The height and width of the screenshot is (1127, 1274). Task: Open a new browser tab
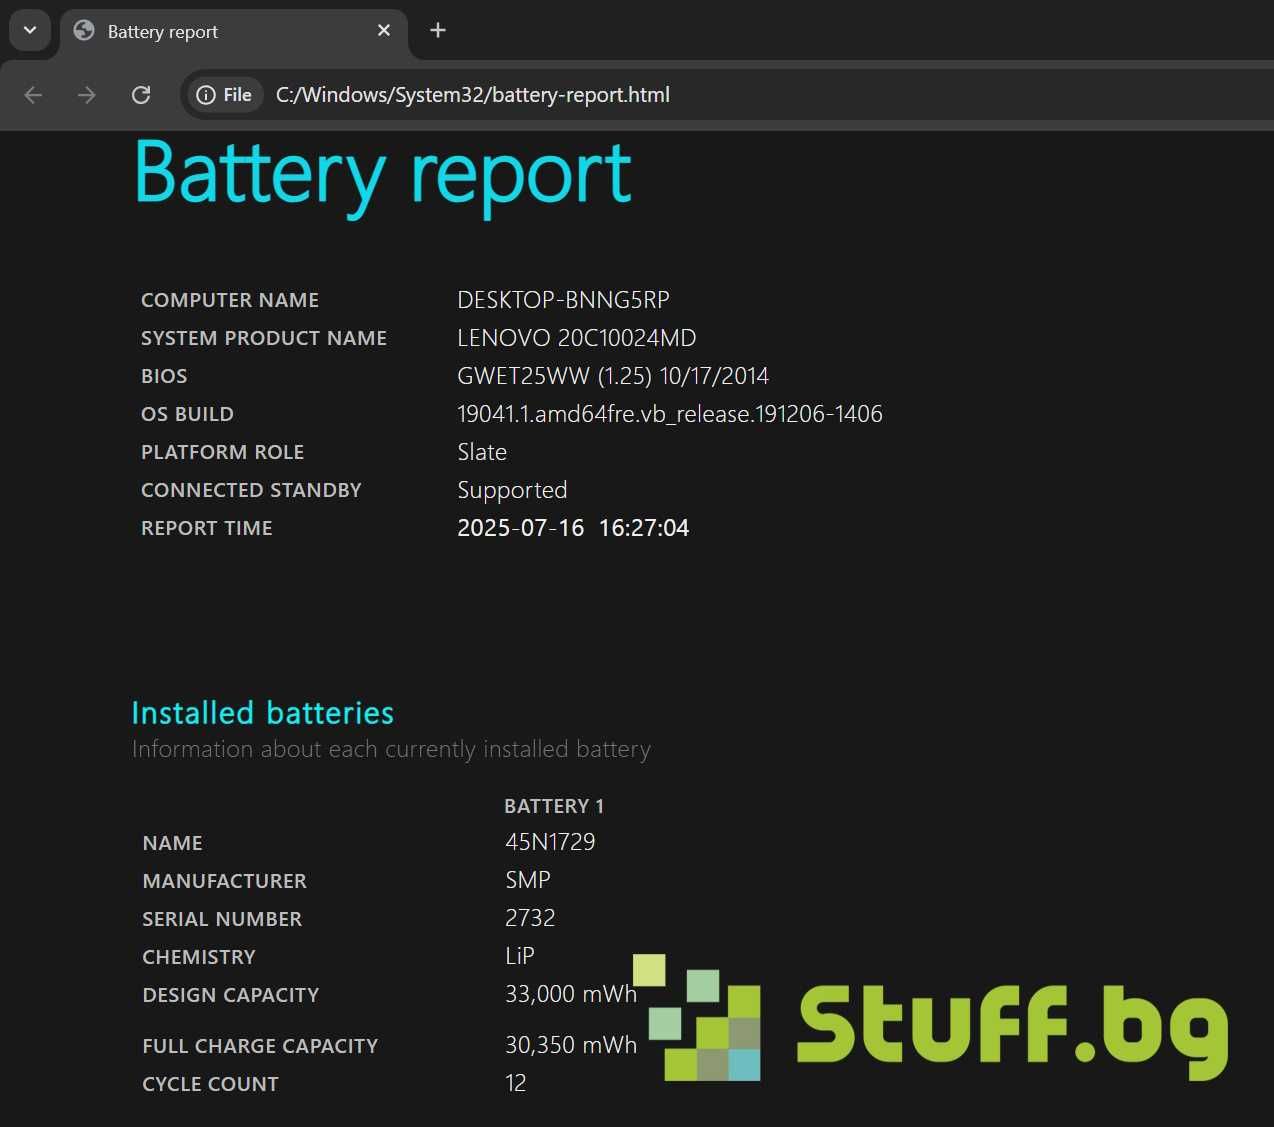(438, 30)
